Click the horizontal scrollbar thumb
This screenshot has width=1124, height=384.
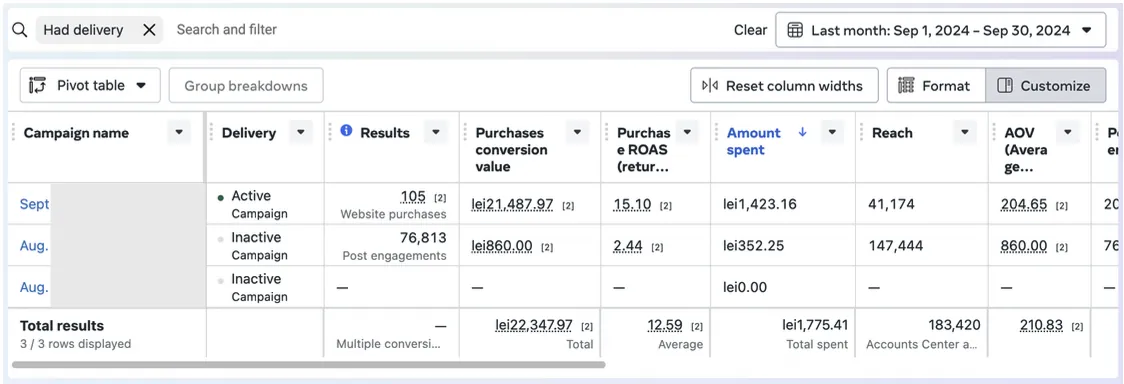pos(308,364)
